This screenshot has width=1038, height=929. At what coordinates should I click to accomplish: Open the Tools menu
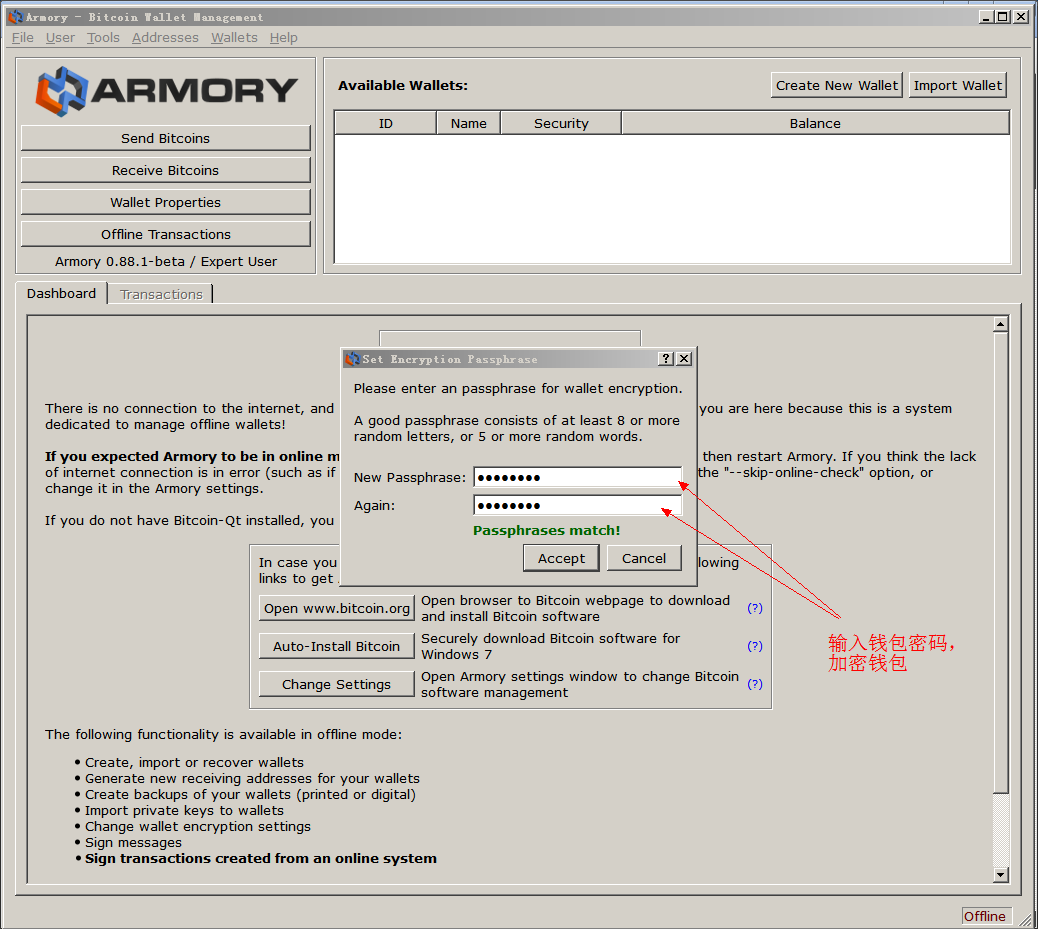pos(103,38)
